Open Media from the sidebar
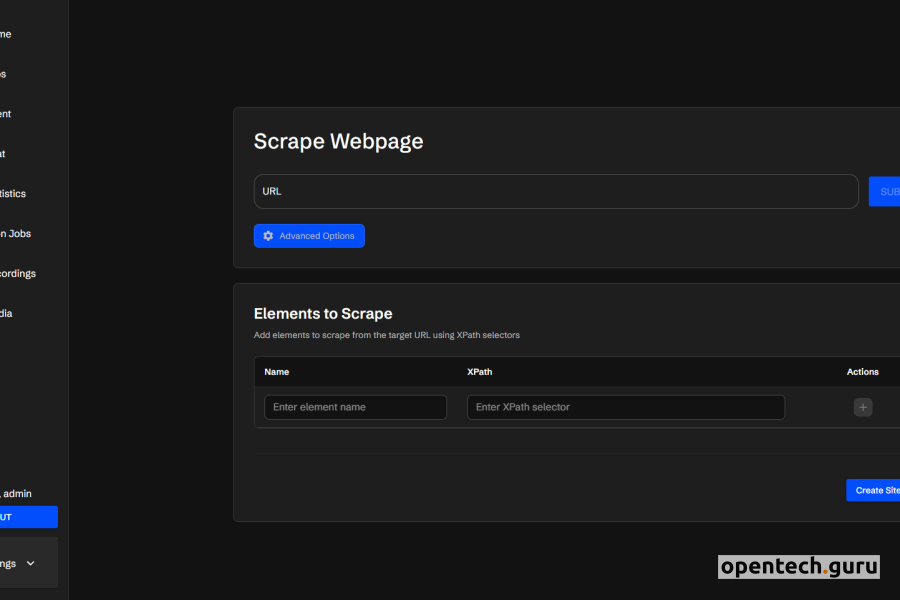Viewport: 900px width, 600px height. 8,313
